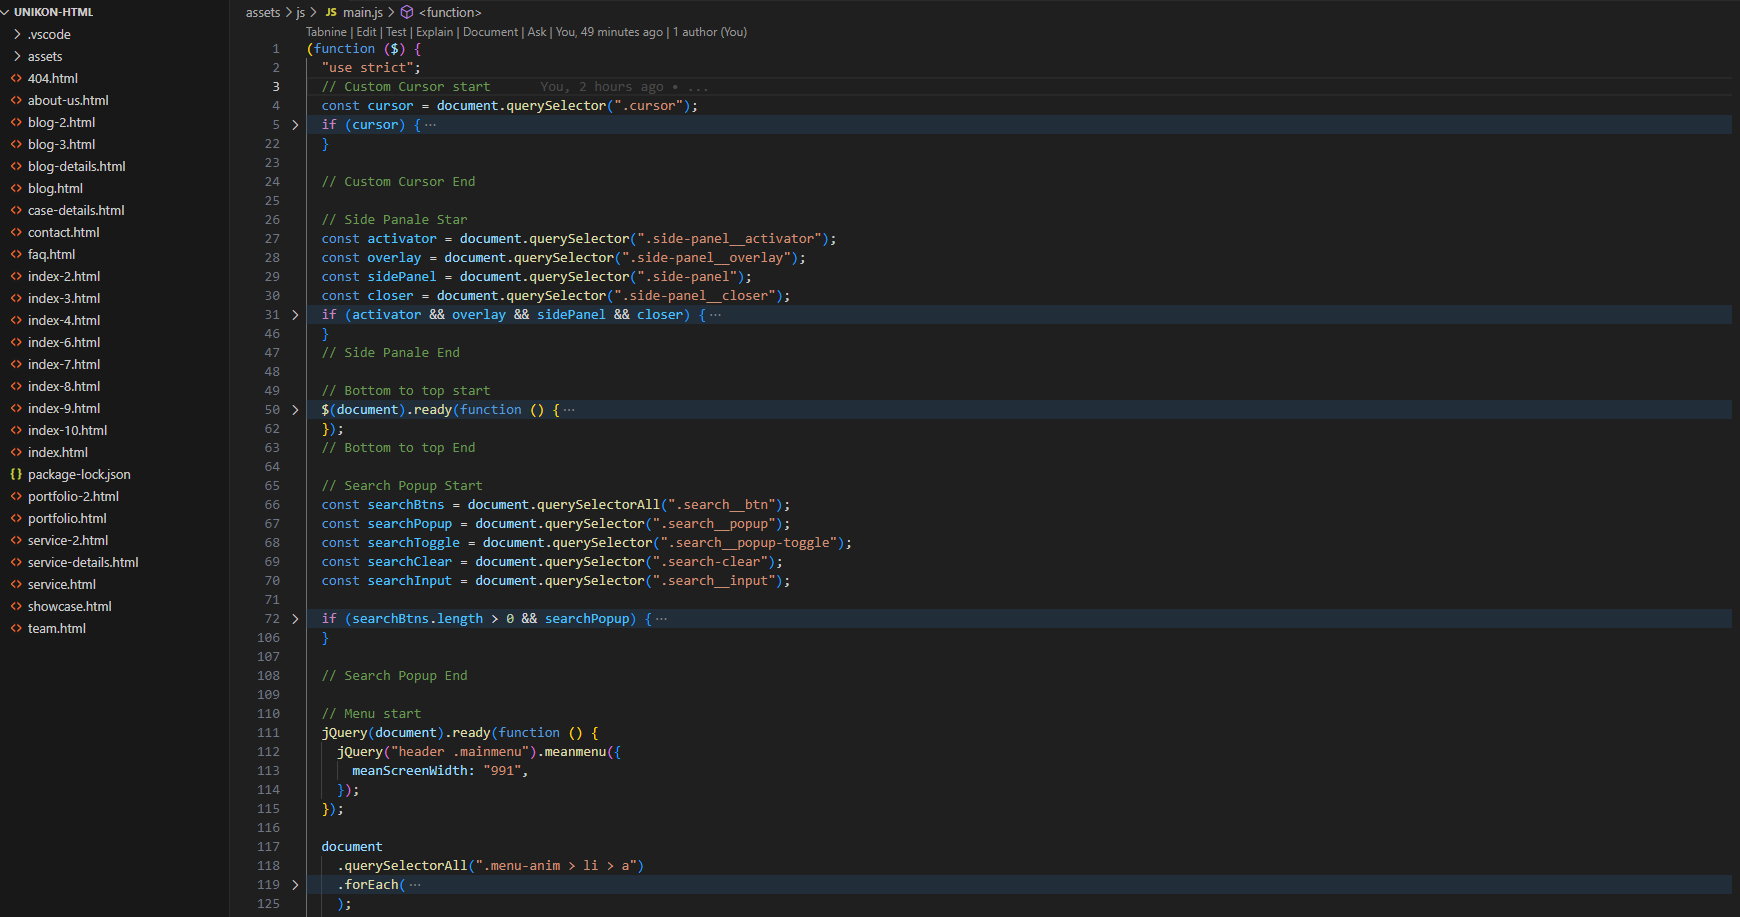Click the folded ellipsis after 'if (cursor) {'
Viewport: 1740px width, 917px height.
pos(430,125)
